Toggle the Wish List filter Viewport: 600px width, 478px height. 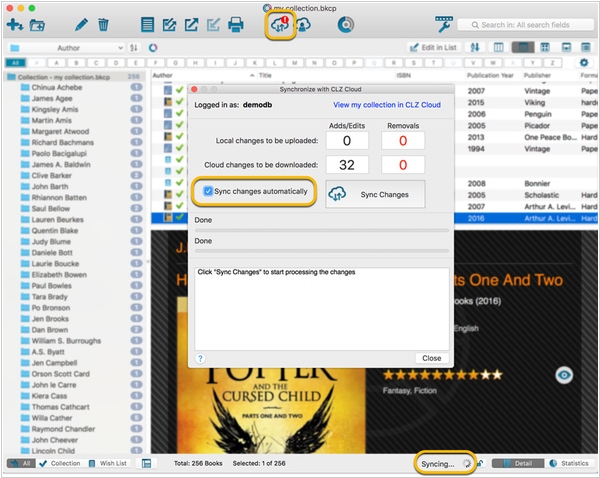106,464
